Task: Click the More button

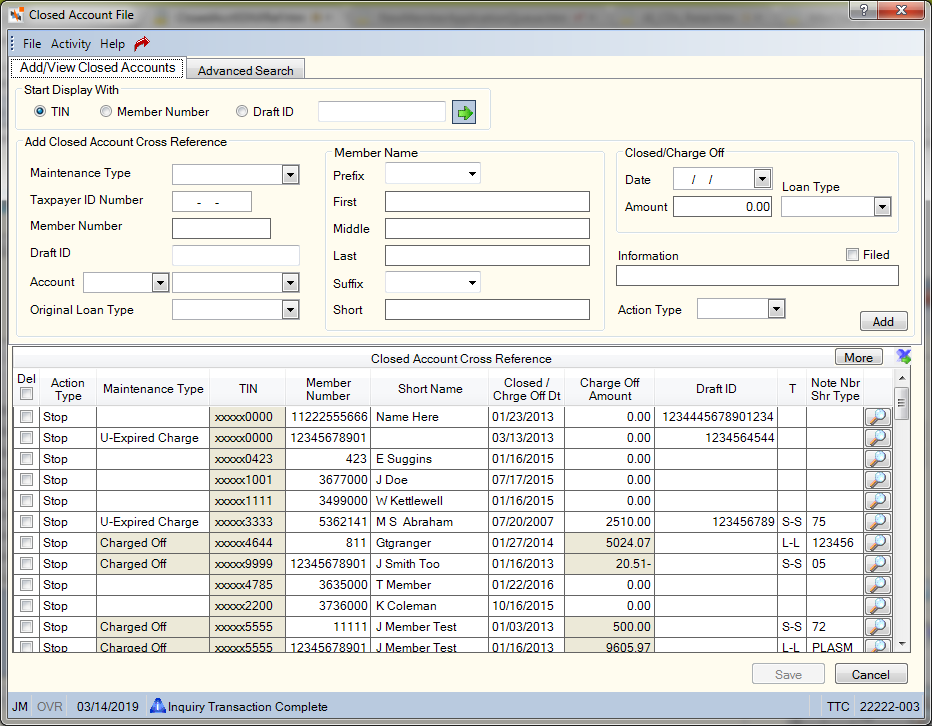Action: tap(858, 357)
